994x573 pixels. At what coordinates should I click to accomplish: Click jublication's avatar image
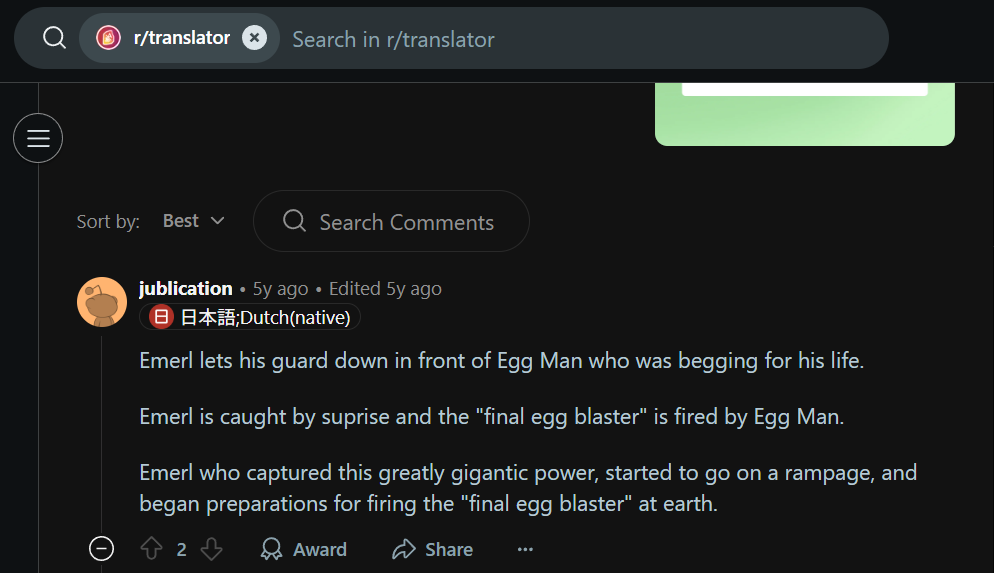[102, 302]
